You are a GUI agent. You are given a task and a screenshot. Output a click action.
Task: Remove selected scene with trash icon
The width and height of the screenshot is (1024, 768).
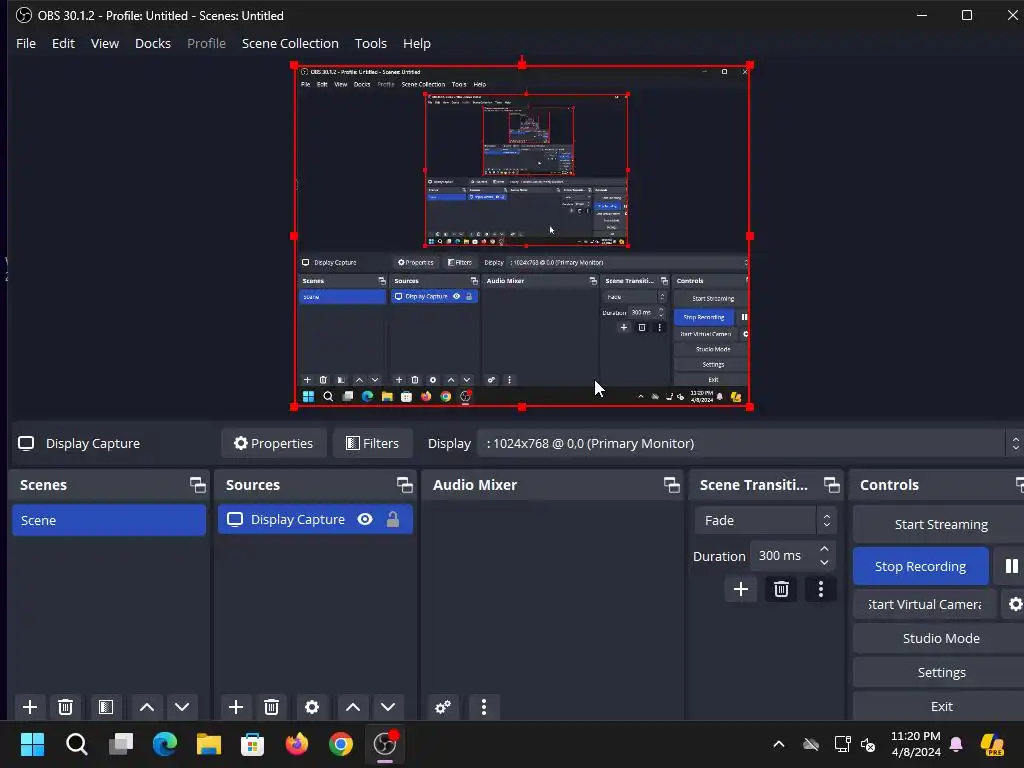click(65, 707)
